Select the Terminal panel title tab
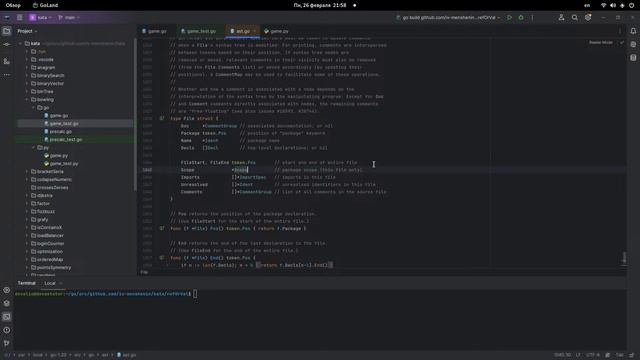 pos(27,283)
